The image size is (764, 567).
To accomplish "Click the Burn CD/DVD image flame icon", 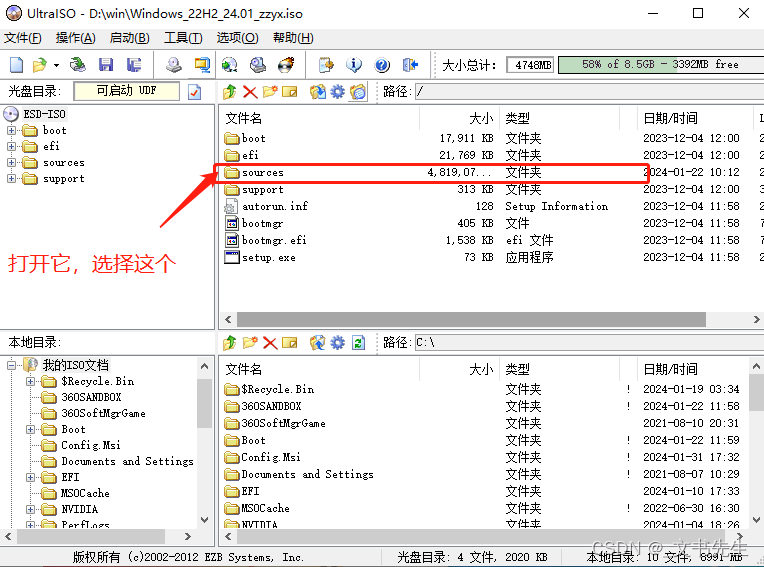I will point(286,64).
